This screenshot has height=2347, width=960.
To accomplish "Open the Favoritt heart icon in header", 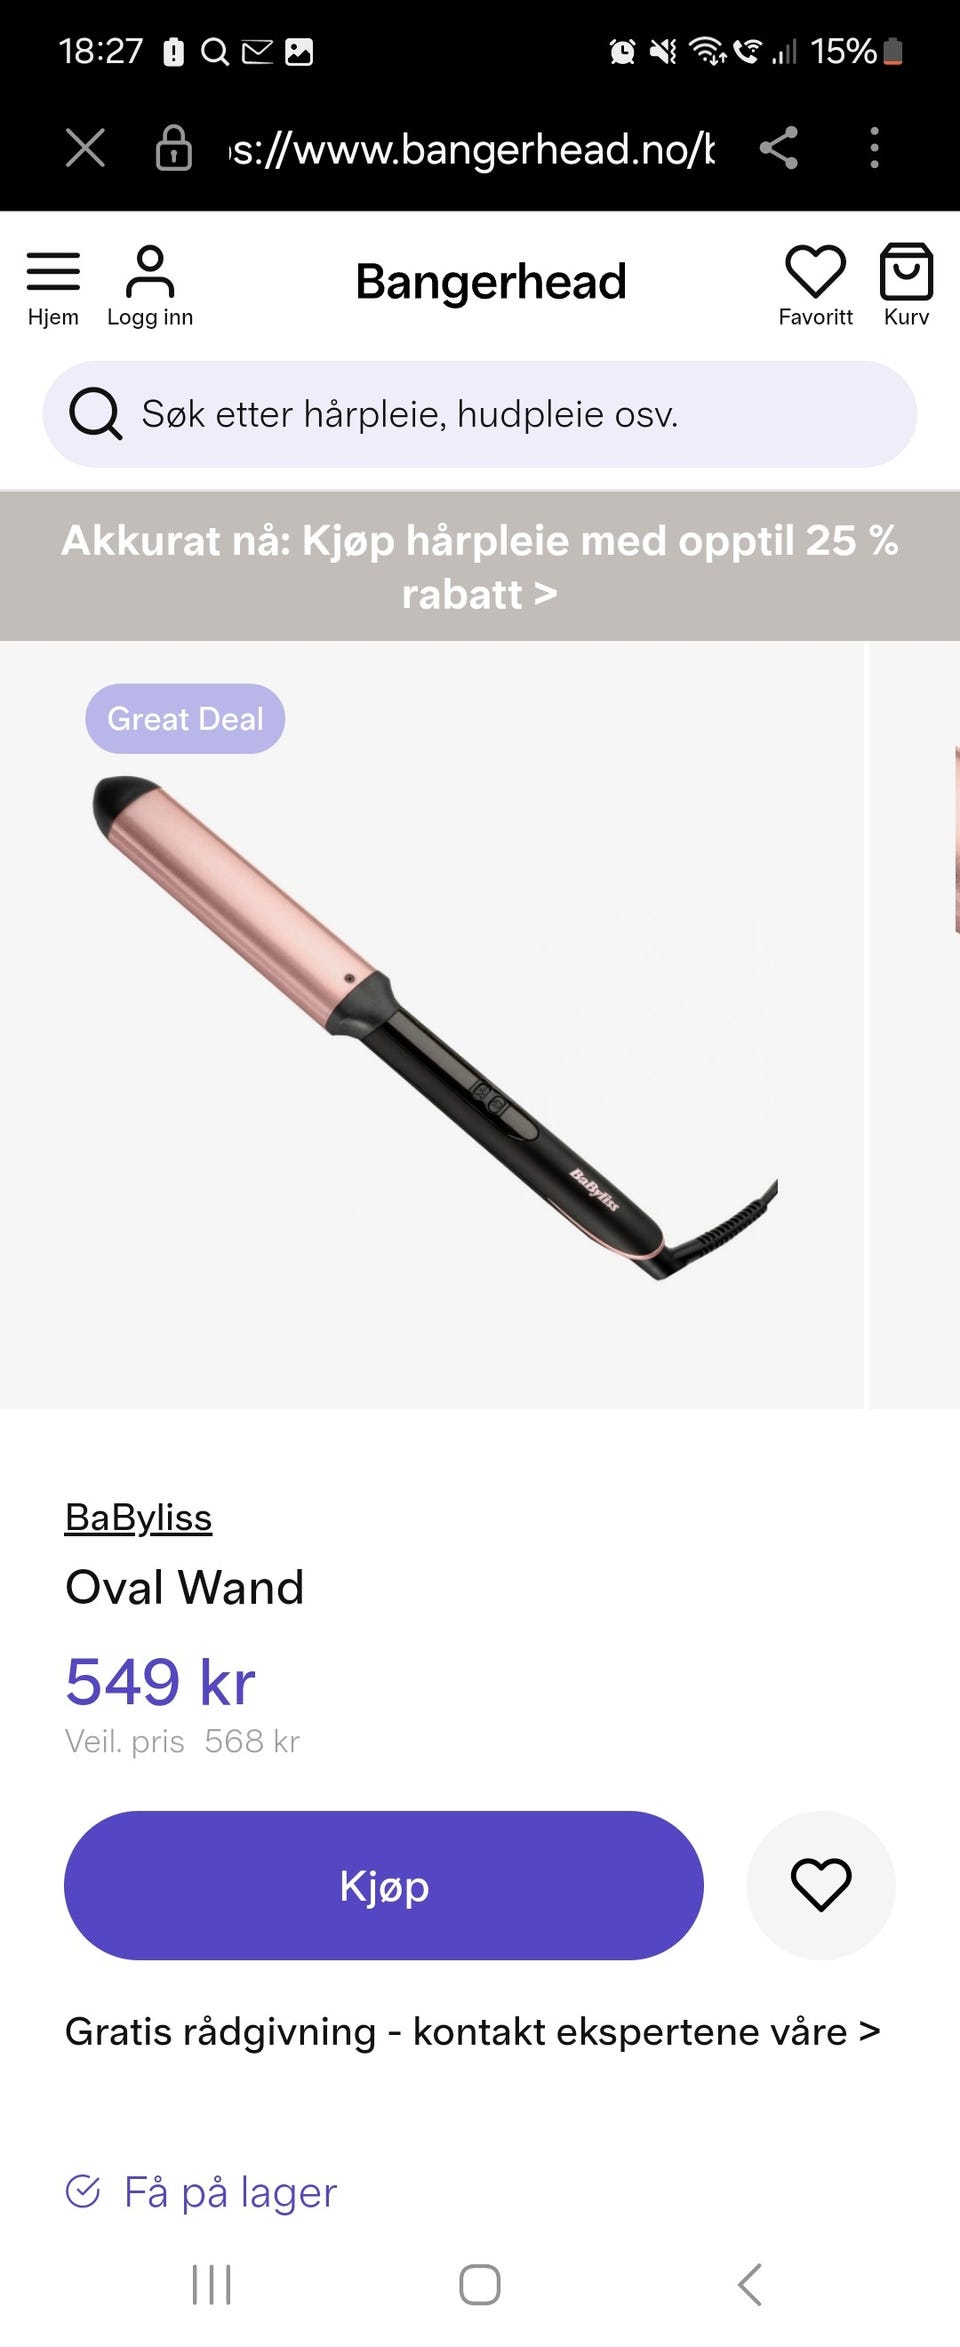I will (815, 286).
